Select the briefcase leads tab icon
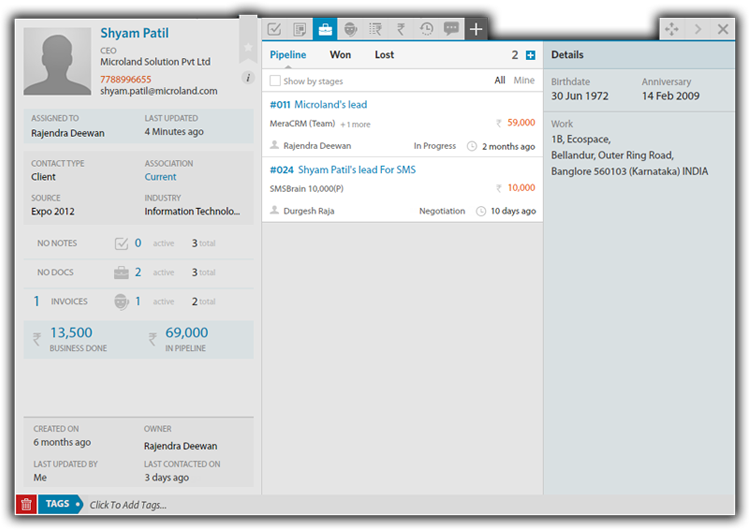Image resolution: width=749 pixels, height=530 pixels. pos(325,29)
